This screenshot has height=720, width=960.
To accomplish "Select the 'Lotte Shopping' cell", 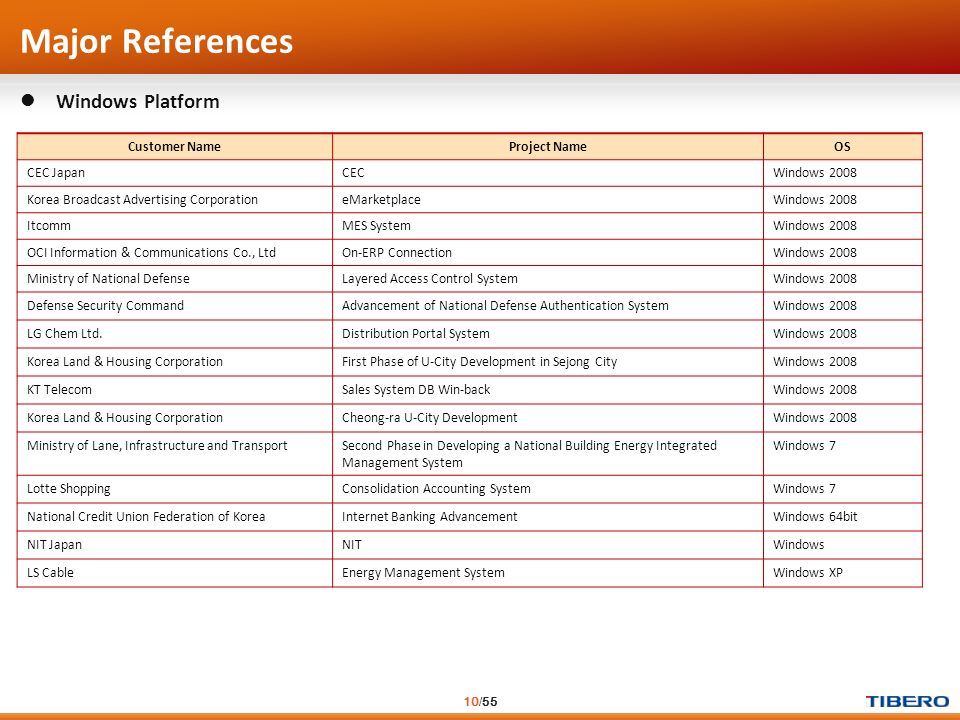I will tap(174, 489).
